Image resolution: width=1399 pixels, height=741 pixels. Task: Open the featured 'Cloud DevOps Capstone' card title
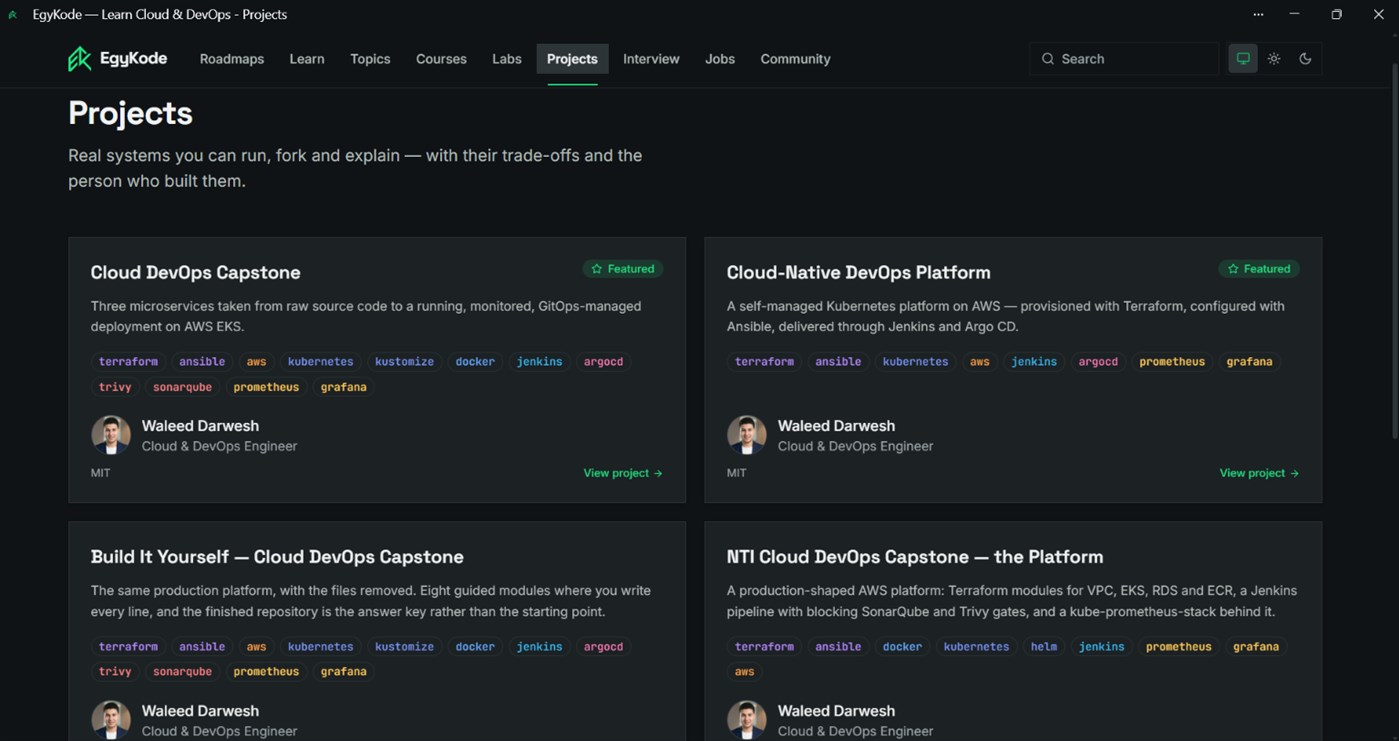tap(195, 272)
